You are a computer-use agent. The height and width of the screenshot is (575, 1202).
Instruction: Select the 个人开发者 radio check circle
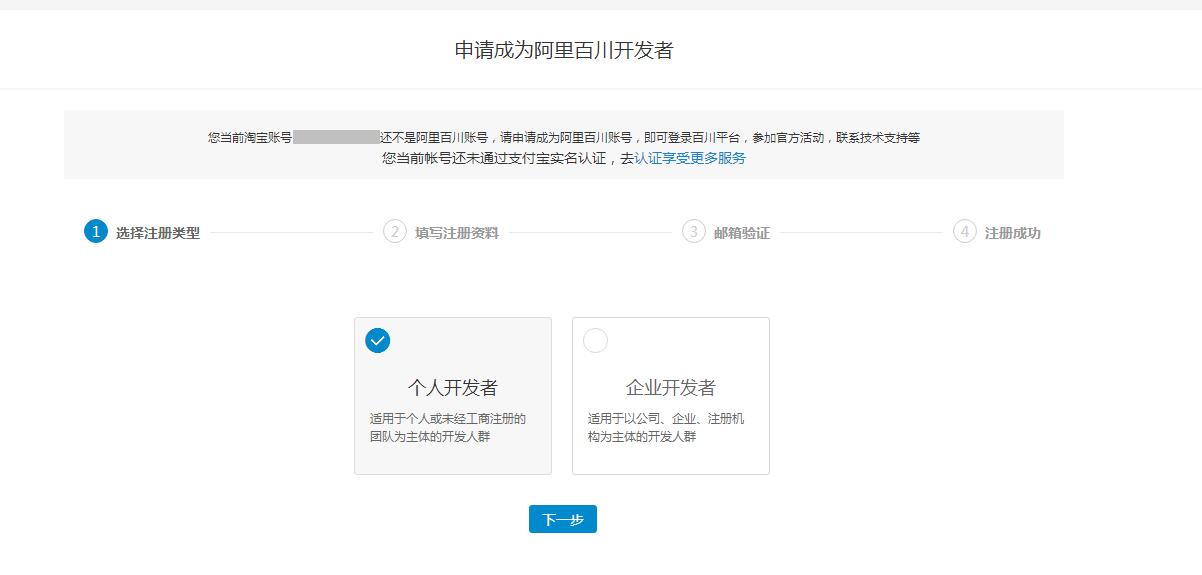[378, 341]
